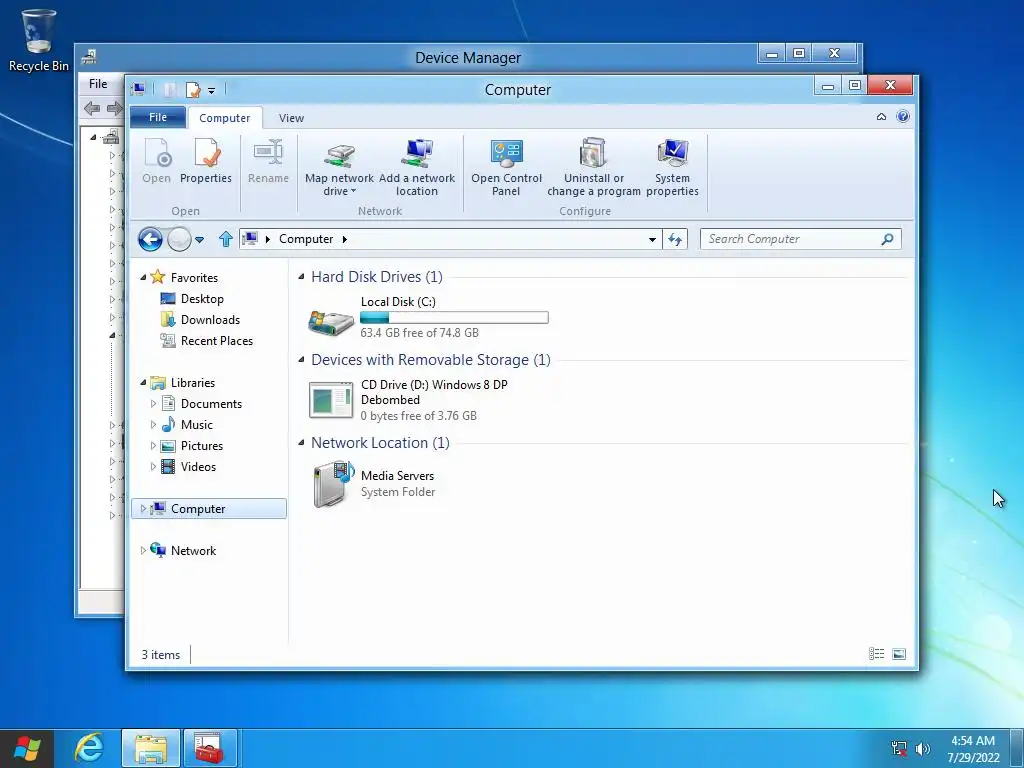Select Recent Places in Favorites

pos(216,340)
